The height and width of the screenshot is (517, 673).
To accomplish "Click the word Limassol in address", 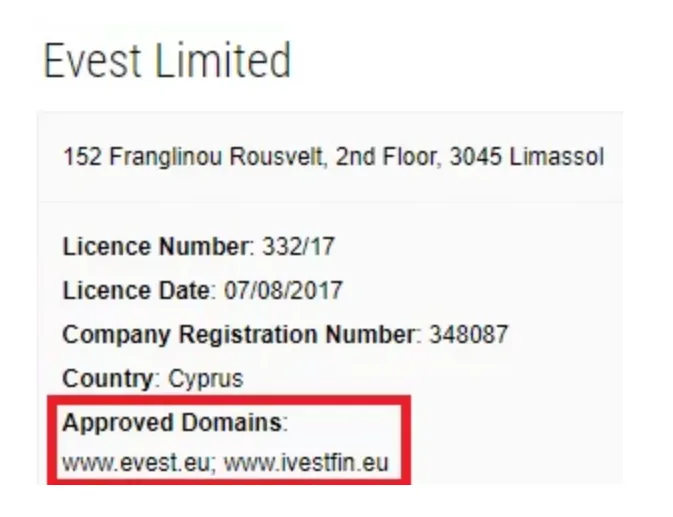I will 557,157.
